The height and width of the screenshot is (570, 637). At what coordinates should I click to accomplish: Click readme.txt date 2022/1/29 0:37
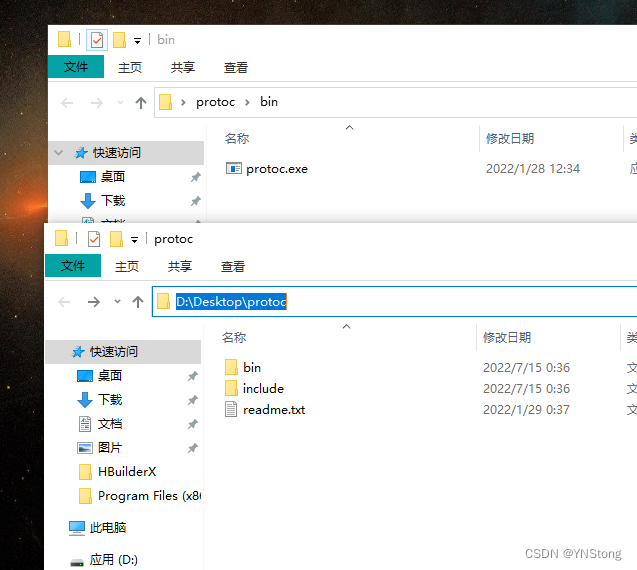pos(526,410)
